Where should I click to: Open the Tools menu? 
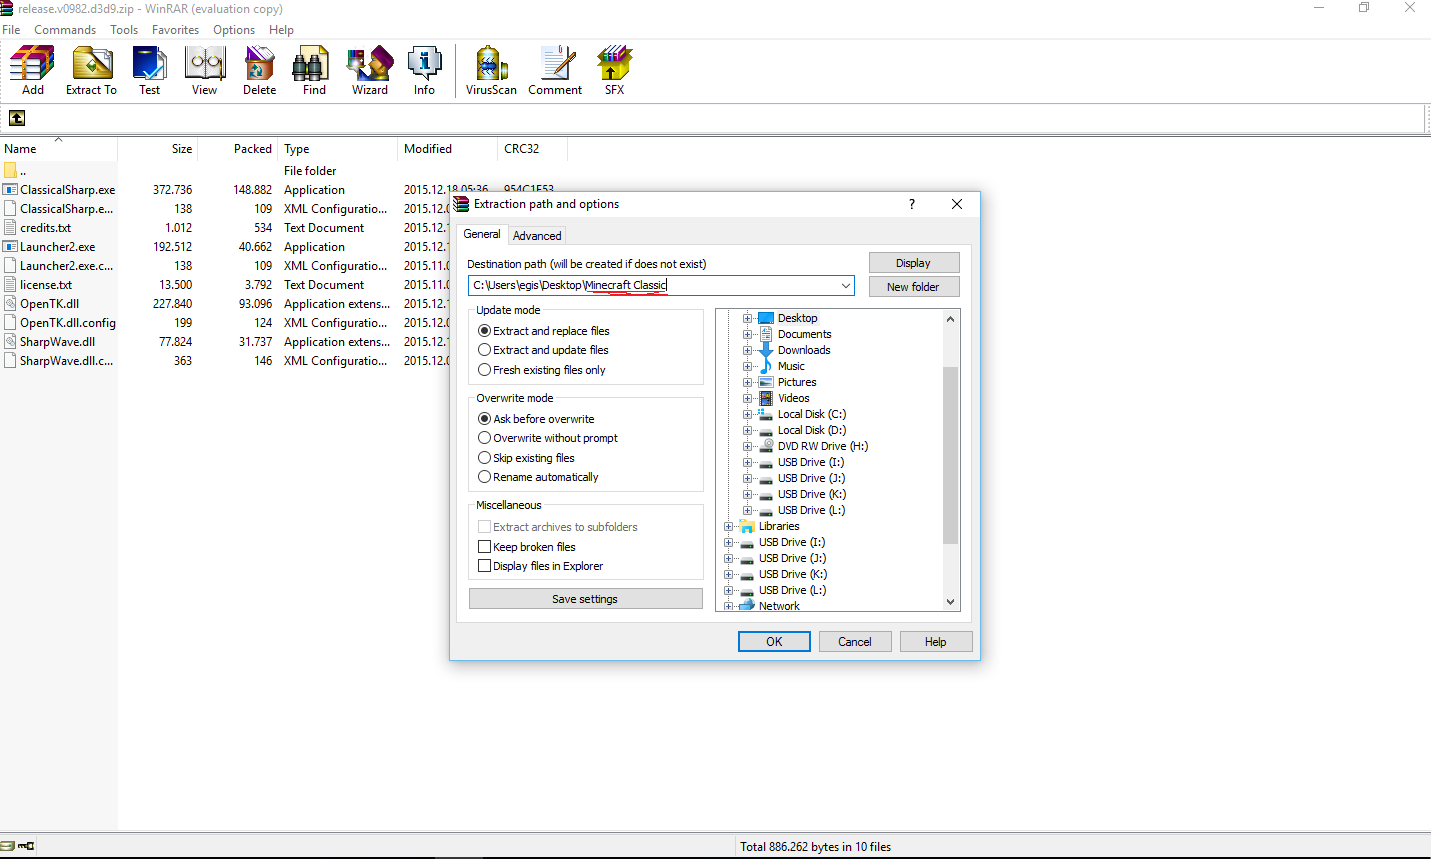click(124, 30)
